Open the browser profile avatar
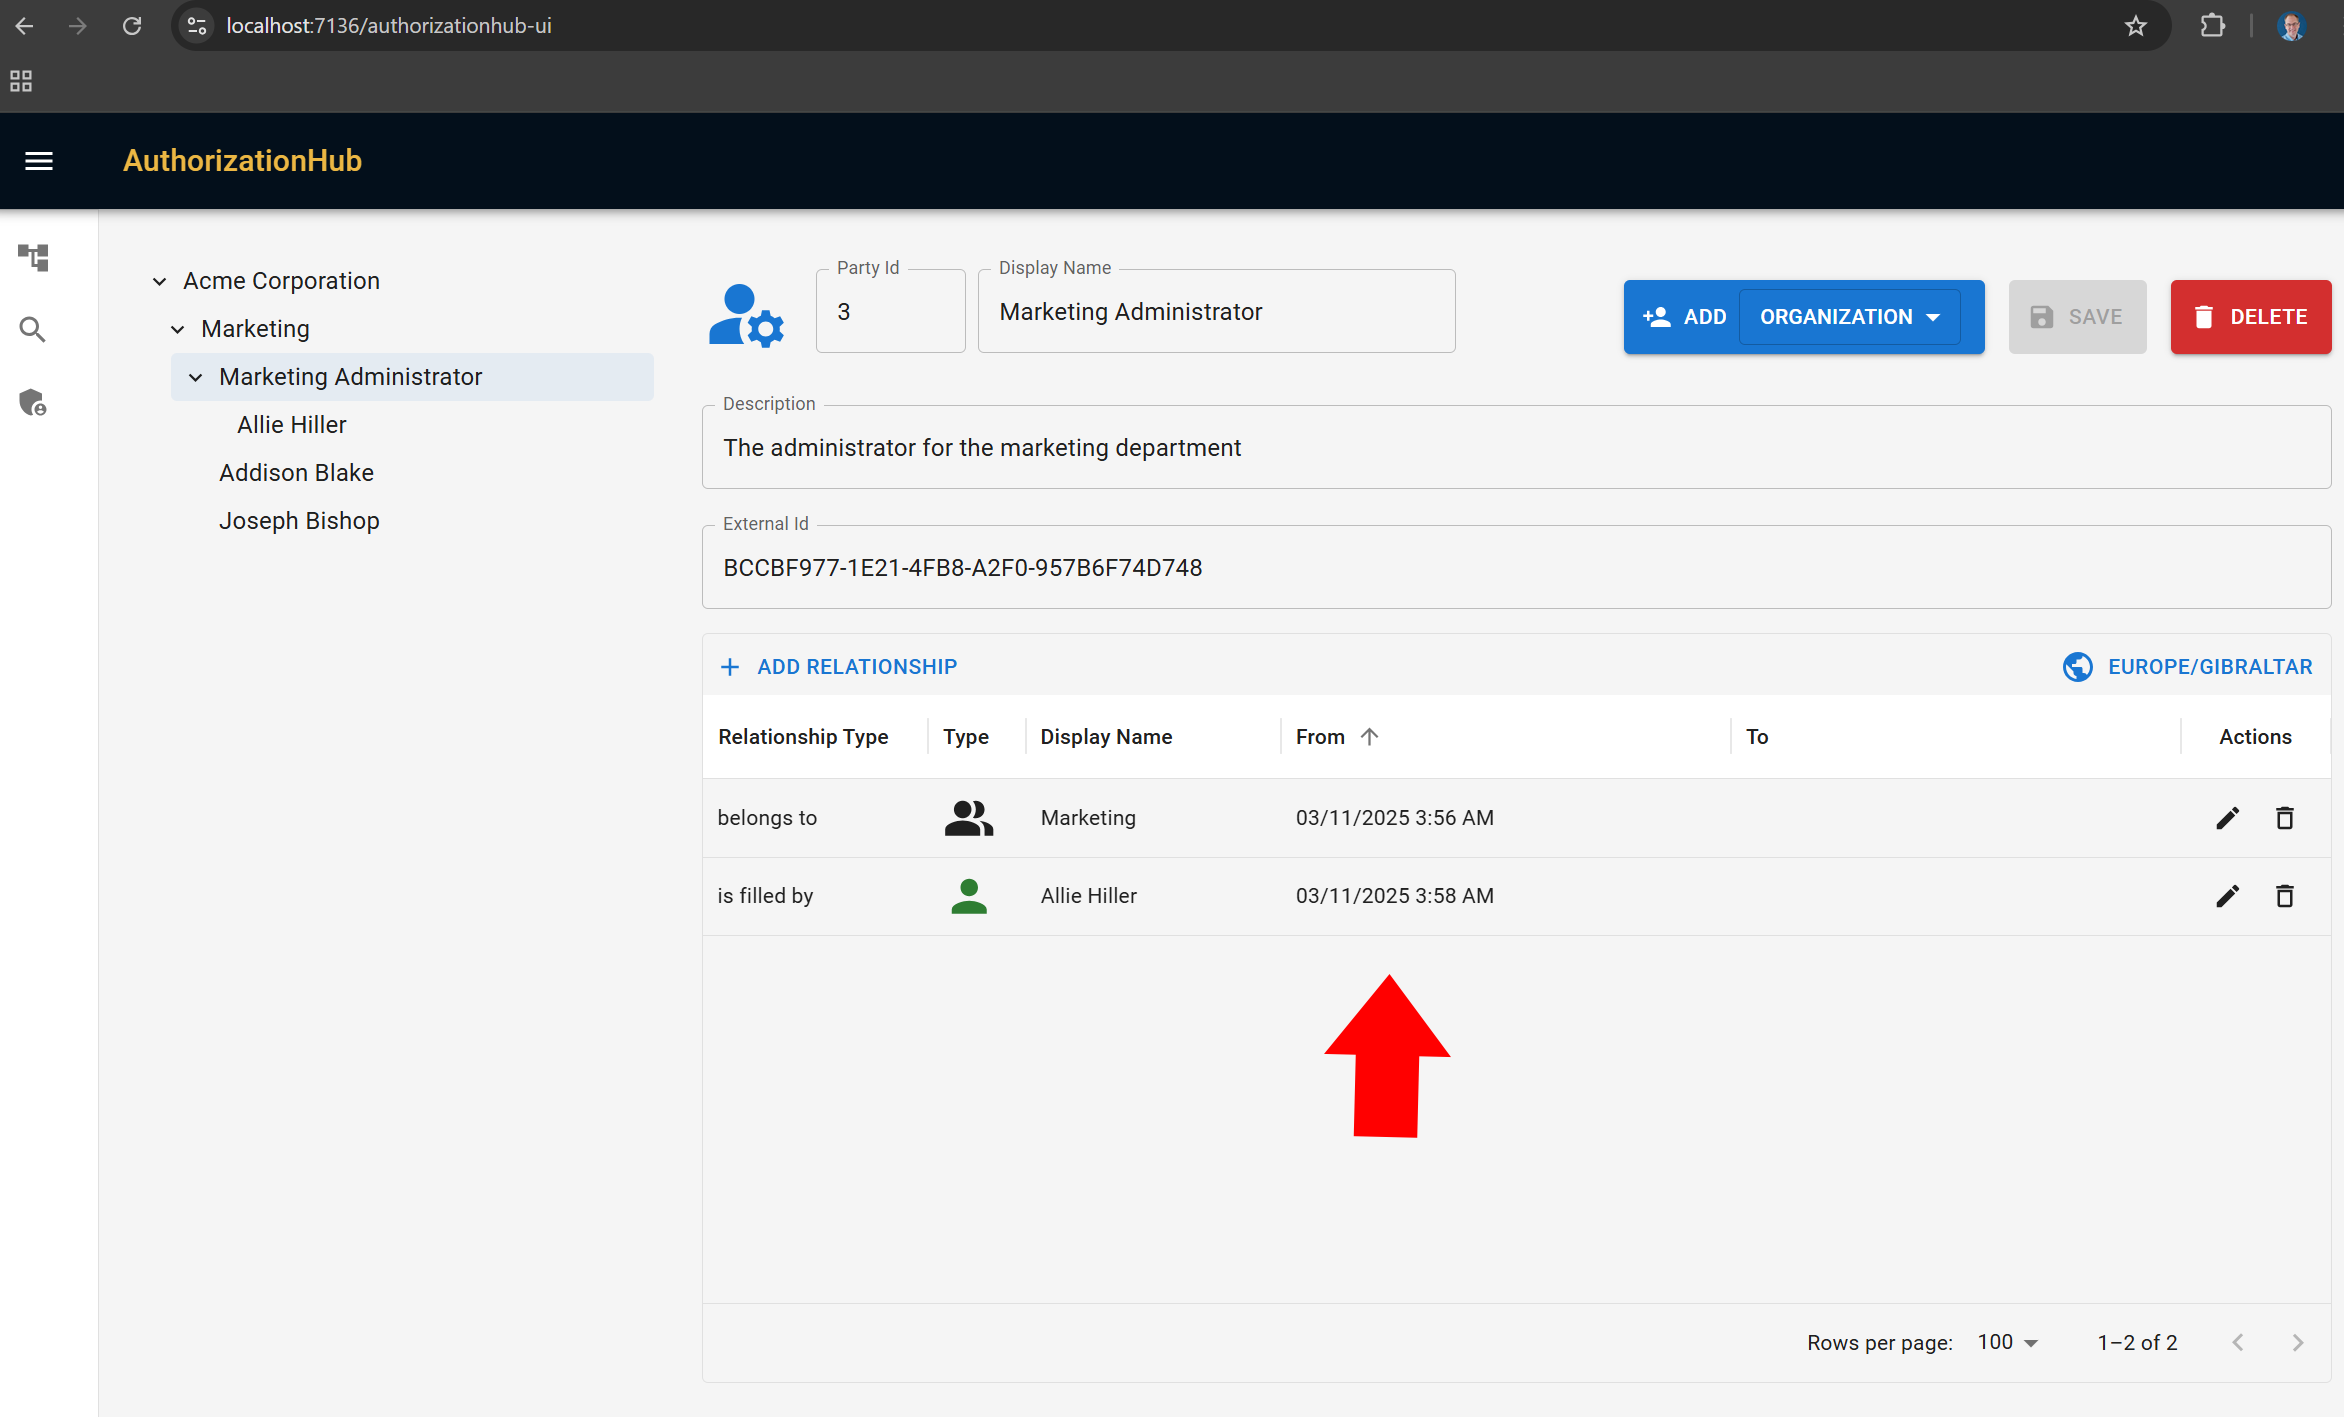The width and height of the screenshot is (2344, 1417). point(2291,26)
